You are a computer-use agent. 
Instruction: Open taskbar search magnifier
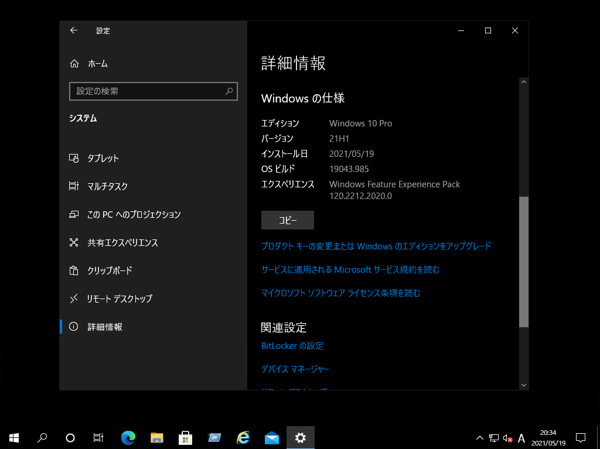pyautogui.click(x=42, y=438)
